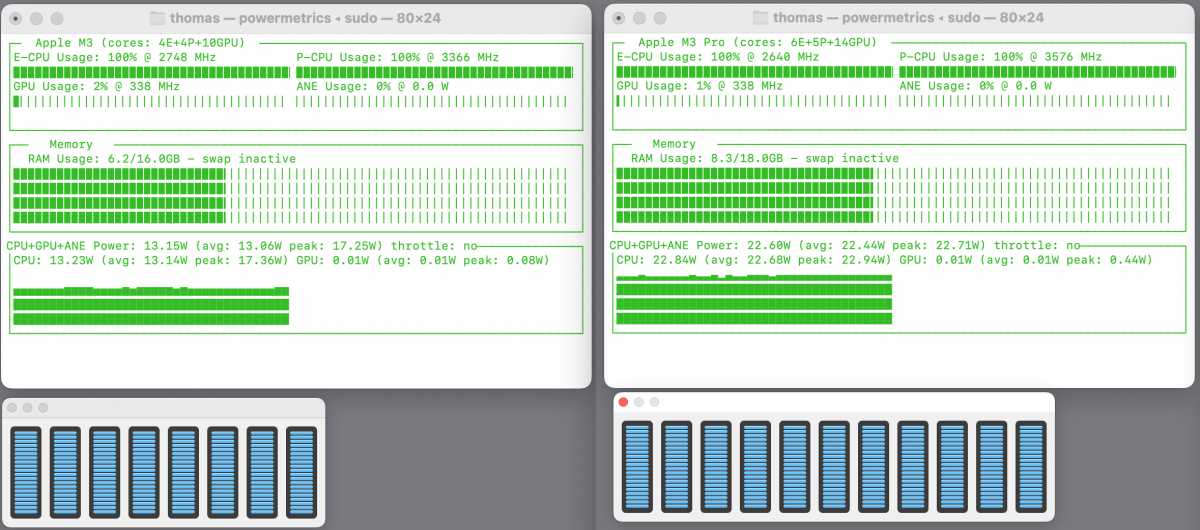The width and height of the screenshot is (1200, 530).
Task: Click the red close button of the 11-bar window
Action: [x=624, y=402]
